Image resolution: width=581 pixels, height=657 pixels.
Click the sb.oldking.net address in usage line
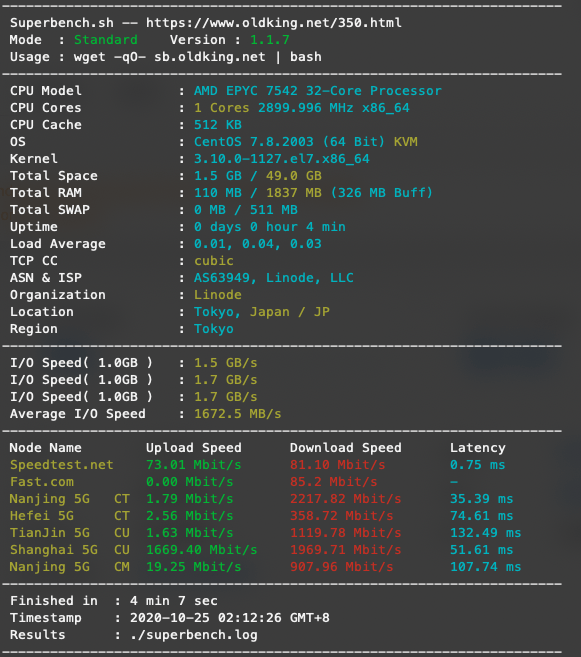click(209, 57)
